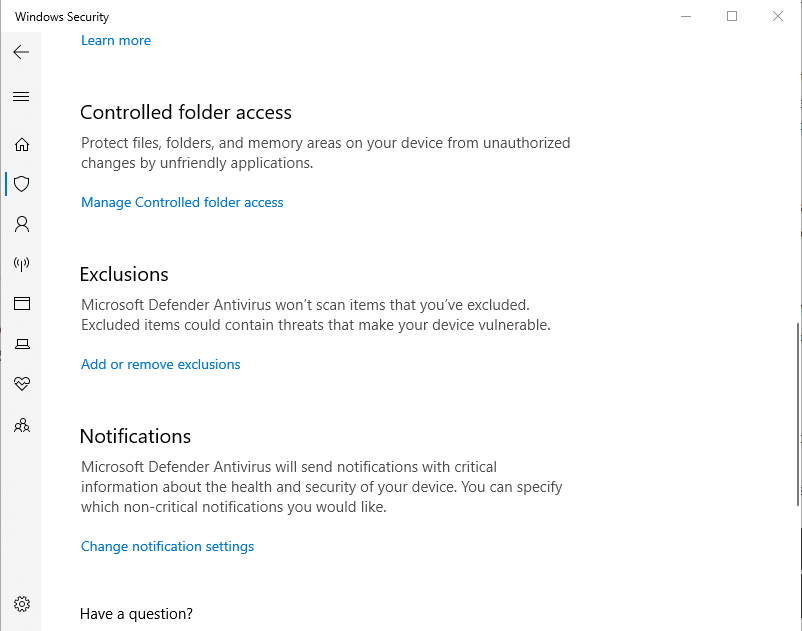Close the Windows Security window
This screenshot has height=631, width=802.
[x=778, y=16]
